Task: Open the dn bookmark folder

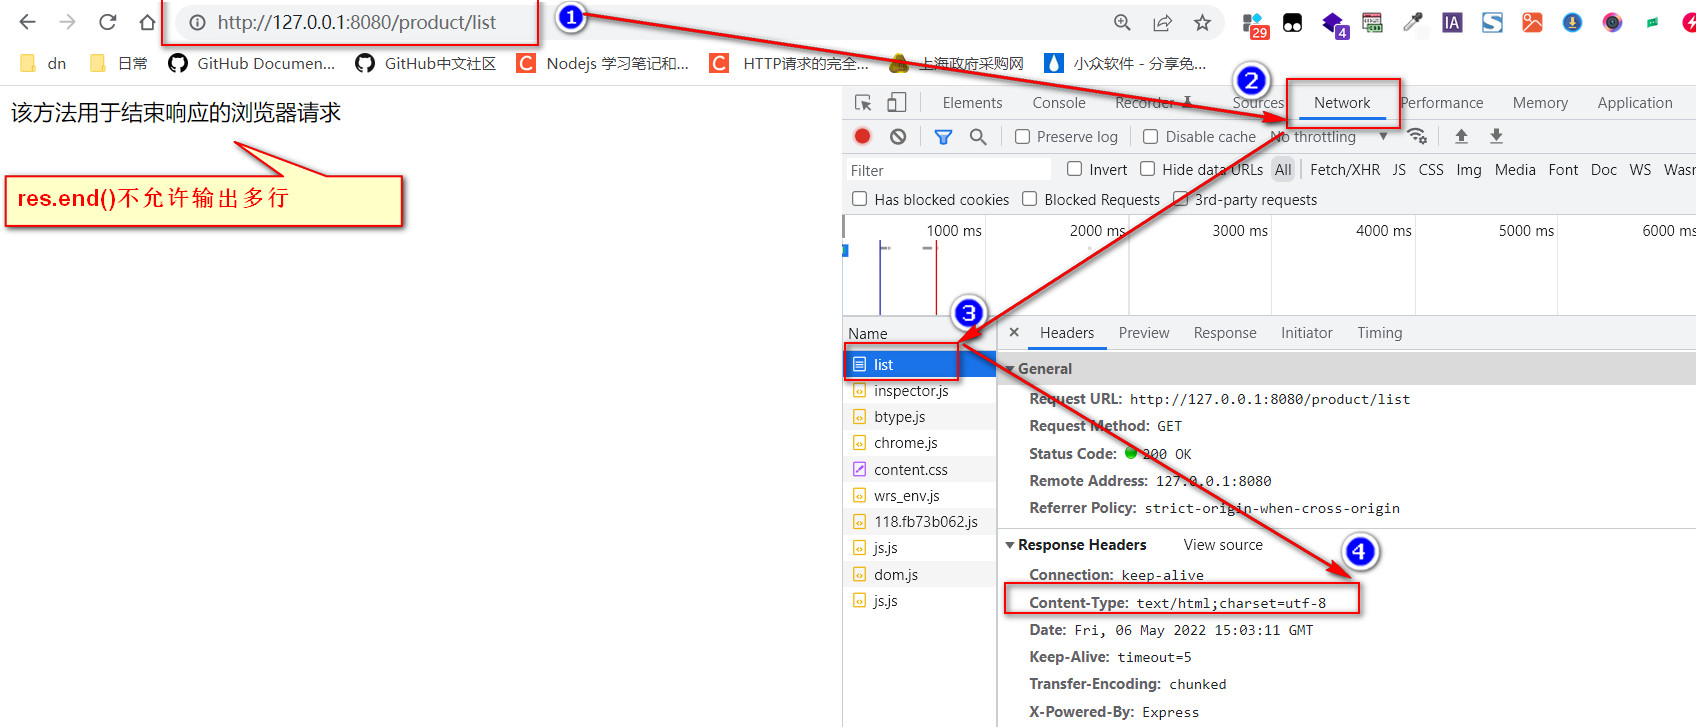Action: pos(43,63)
